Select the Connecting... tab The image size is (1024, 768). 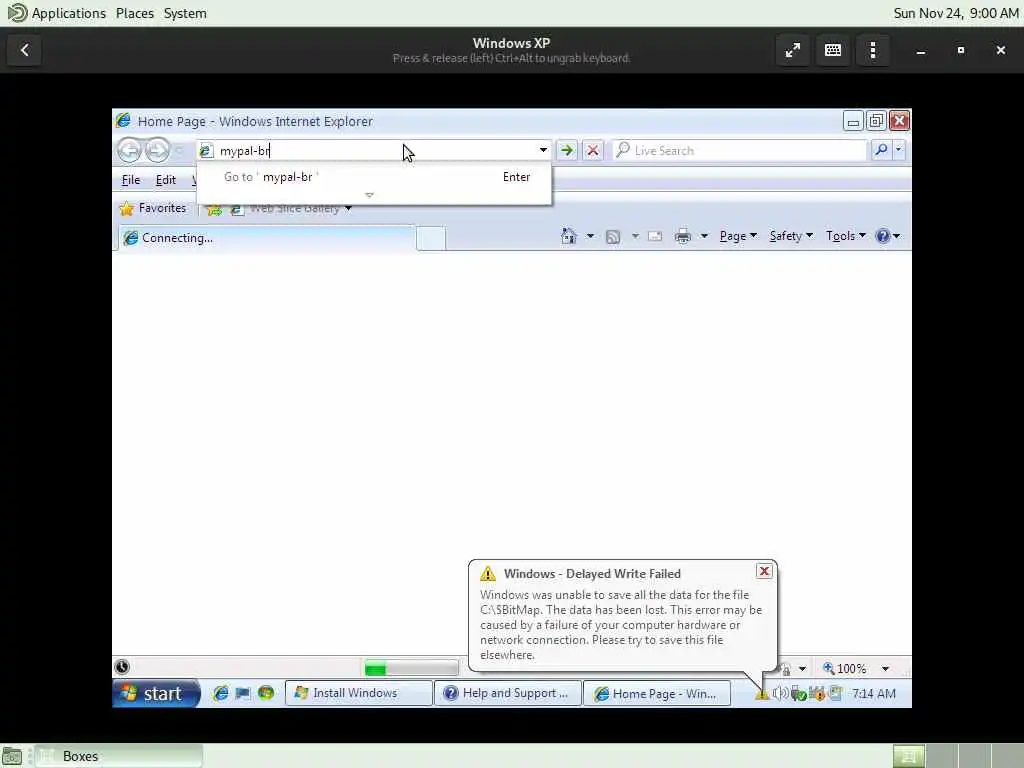tap(266, 238)
